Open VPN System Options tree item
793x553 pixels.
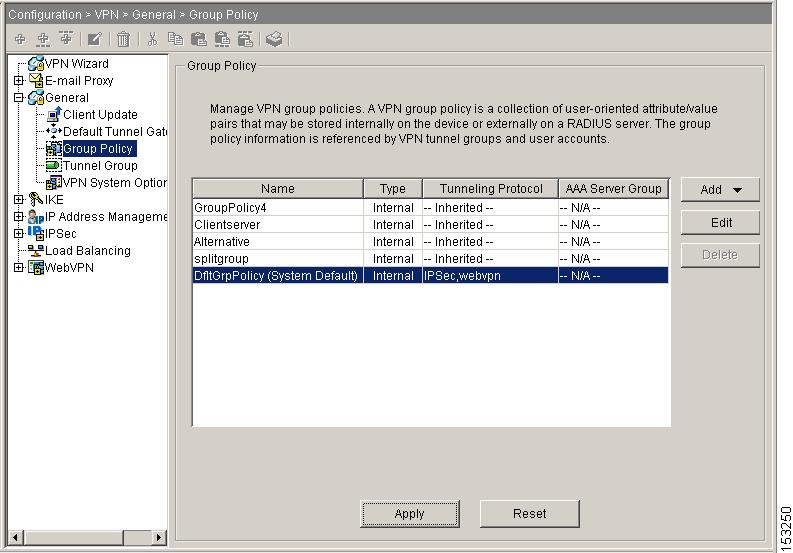(114, 183)
